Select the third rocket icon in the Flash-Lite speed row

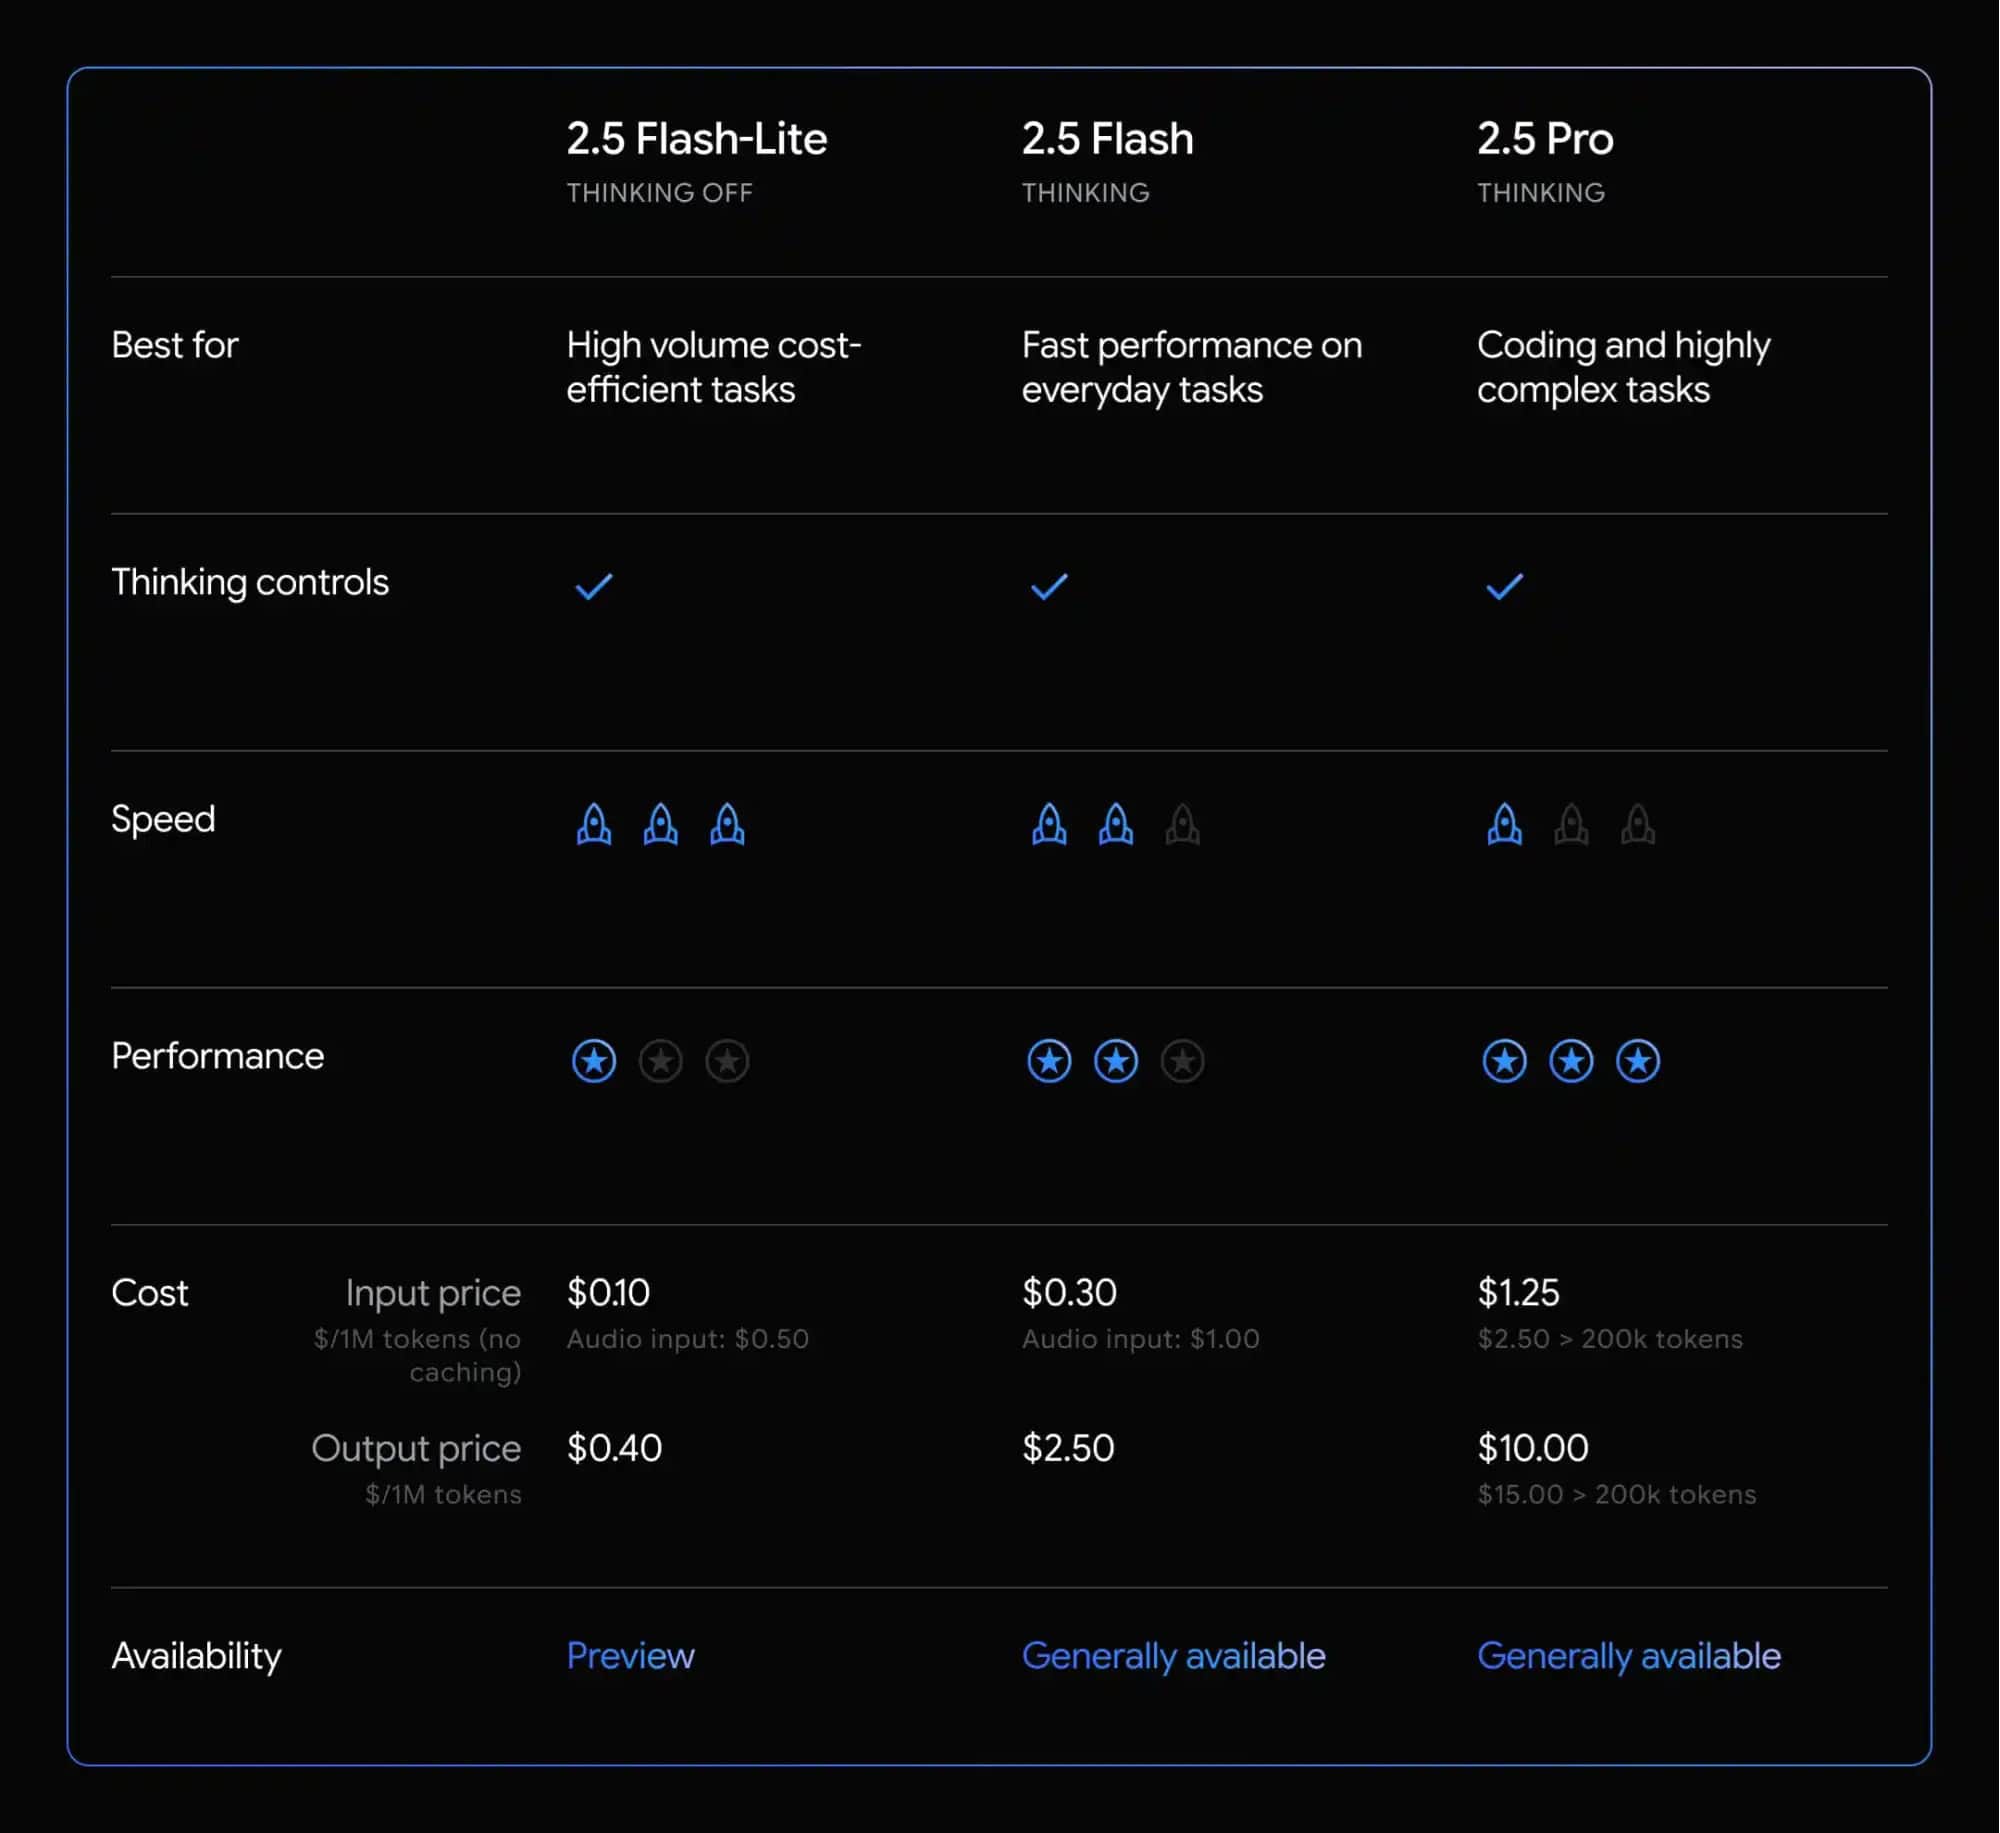pyautogui.click(x=727, y=824)
